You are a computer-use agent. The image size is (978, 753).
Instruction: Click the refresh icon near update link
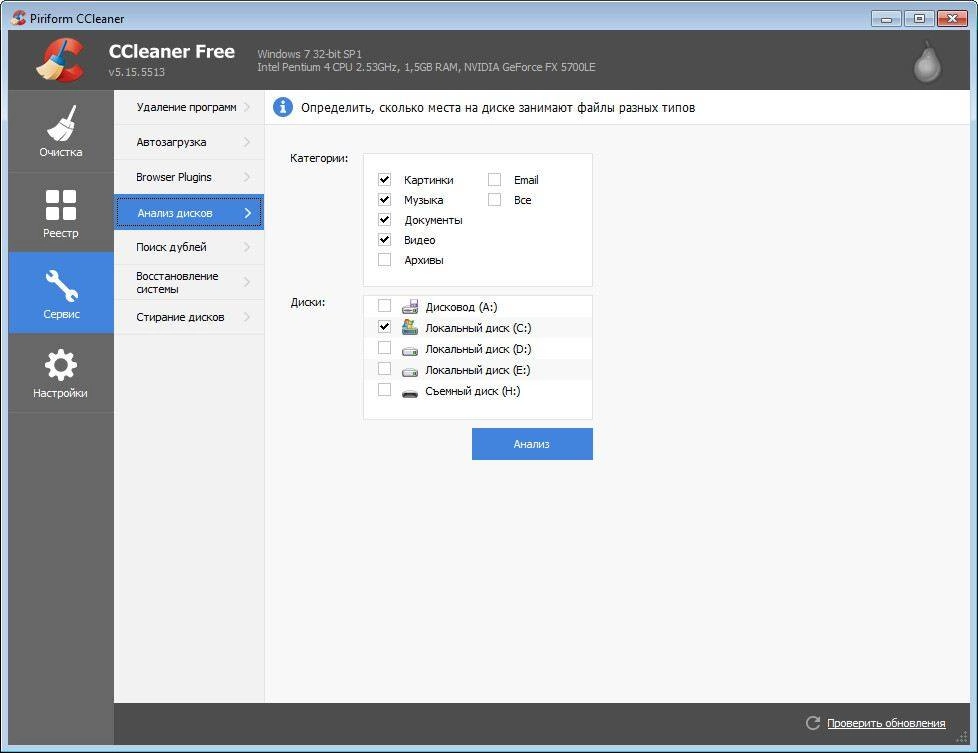(x=813, y=722)
